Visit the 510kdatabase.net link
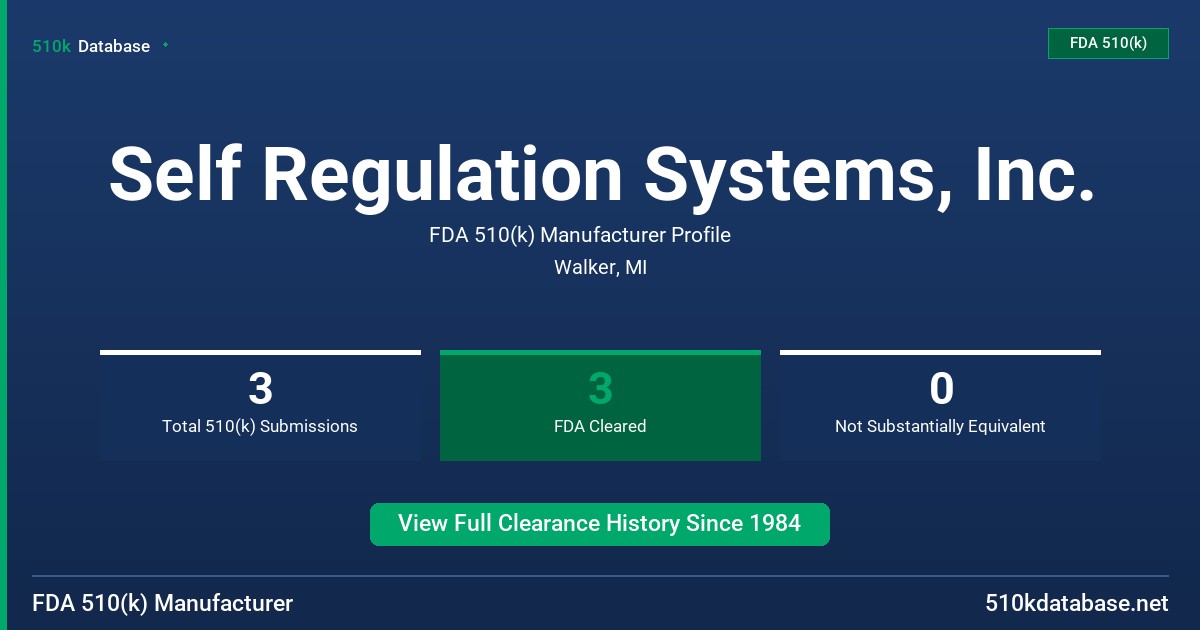 (1076, 604)
